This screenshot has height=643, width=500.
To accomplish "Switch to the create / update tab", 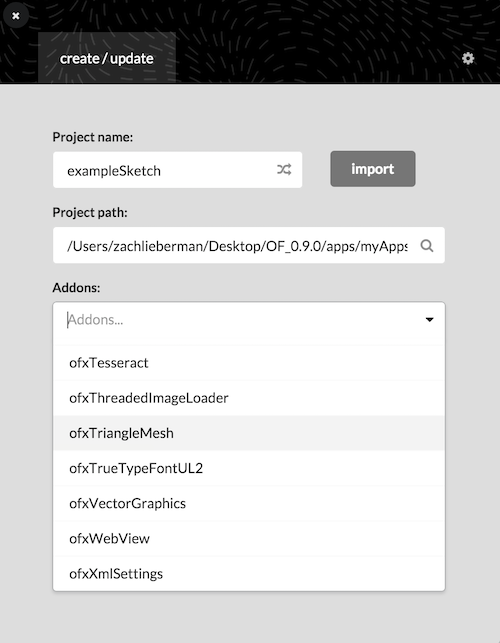I will pyautogui.click(x=107, y=58).
